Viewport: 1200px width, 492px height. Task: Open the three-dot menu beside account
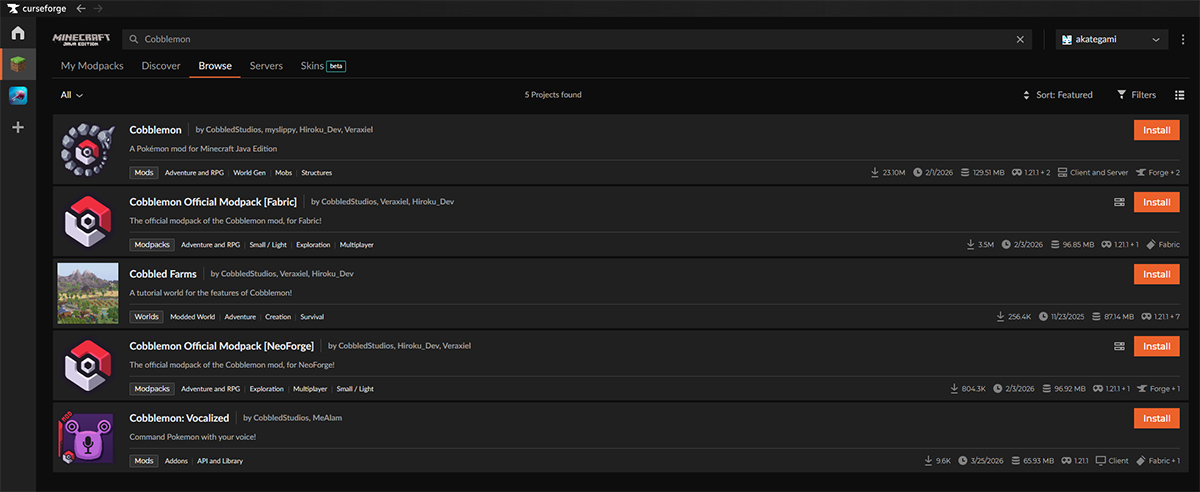click(x=1182, y=39)
